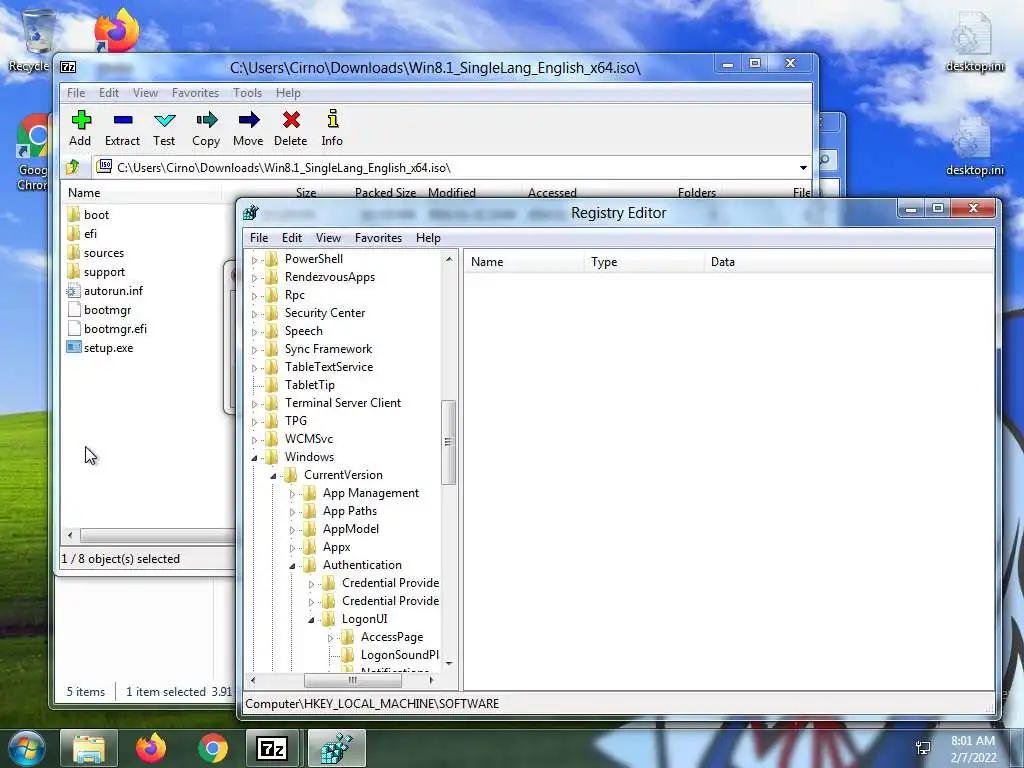Viewport: 1024px width, 768px height.
Task: Click the Registry Editor title bar icon
Action: pyautogui.click(x=251, y=212)
